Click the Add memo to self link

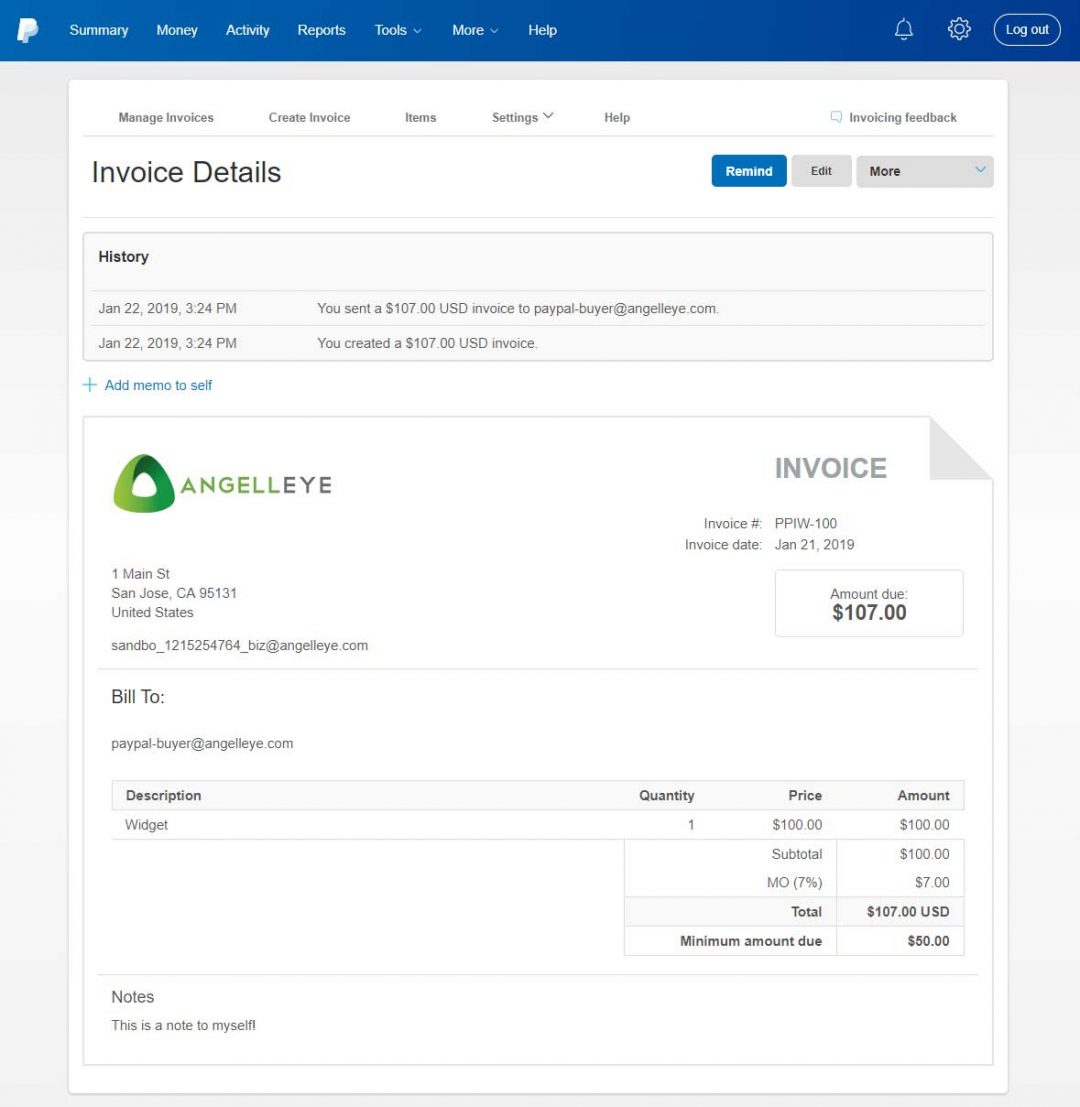click(157, 384)
